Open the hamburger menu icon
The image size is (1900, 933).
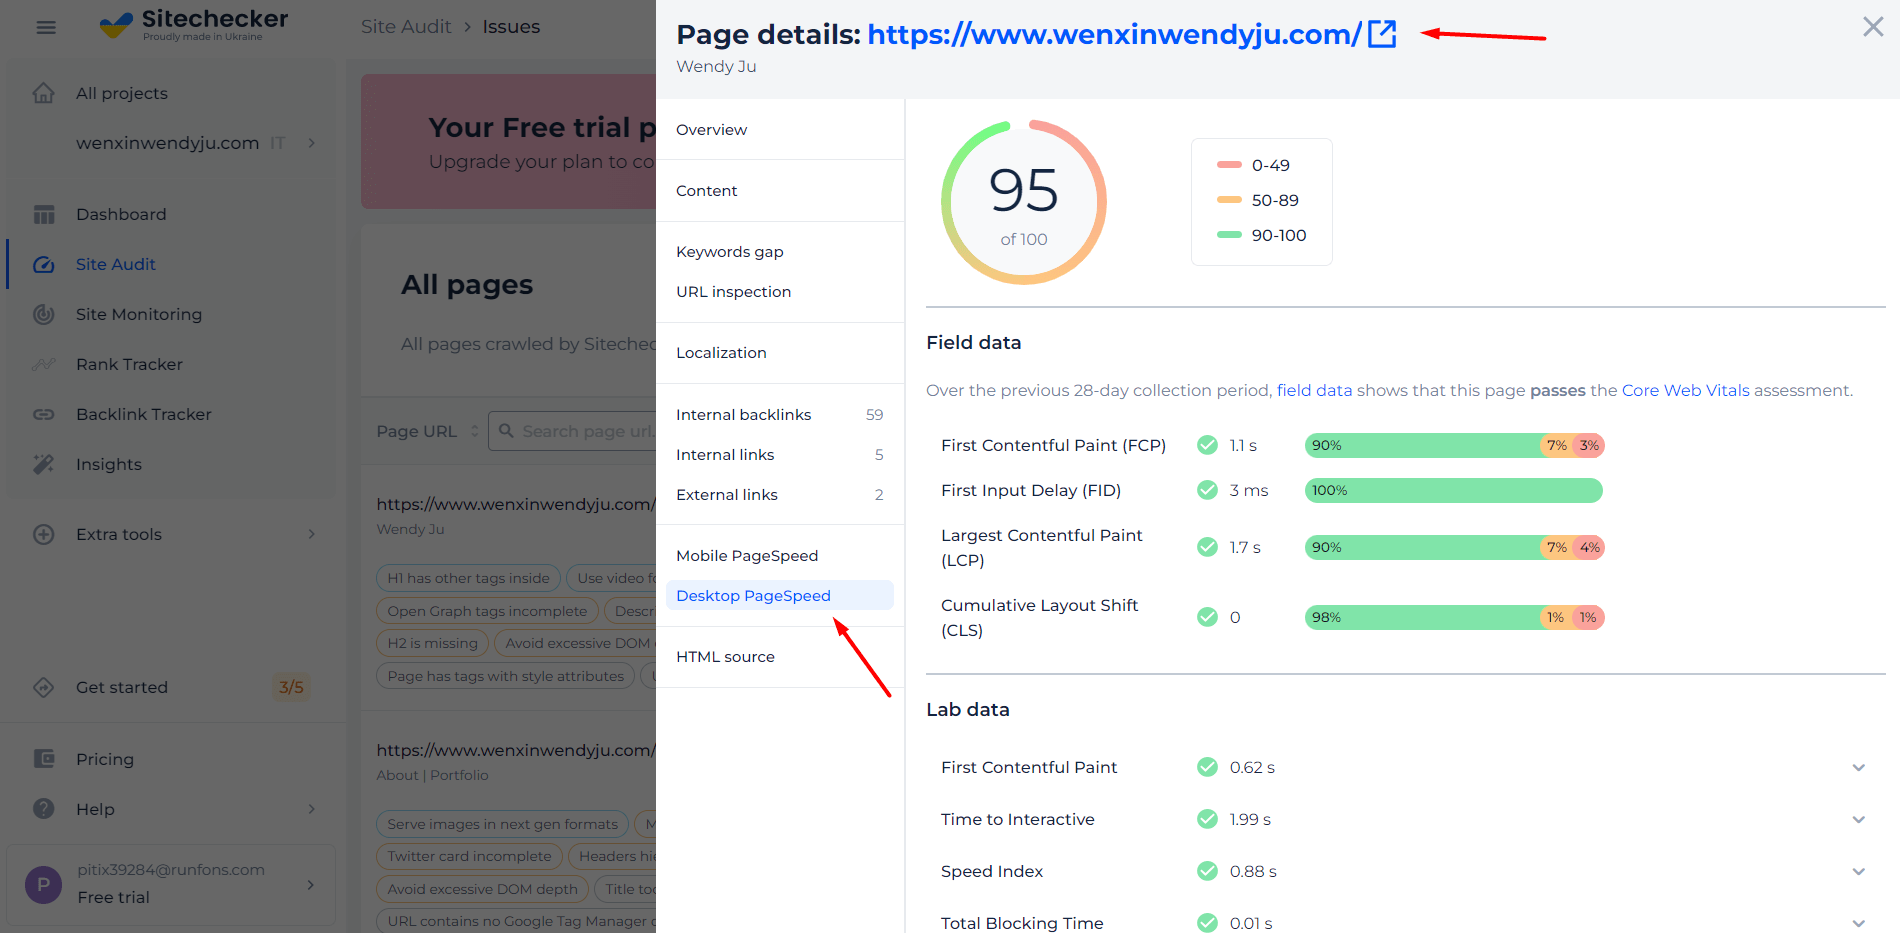(x=46, y=27)
